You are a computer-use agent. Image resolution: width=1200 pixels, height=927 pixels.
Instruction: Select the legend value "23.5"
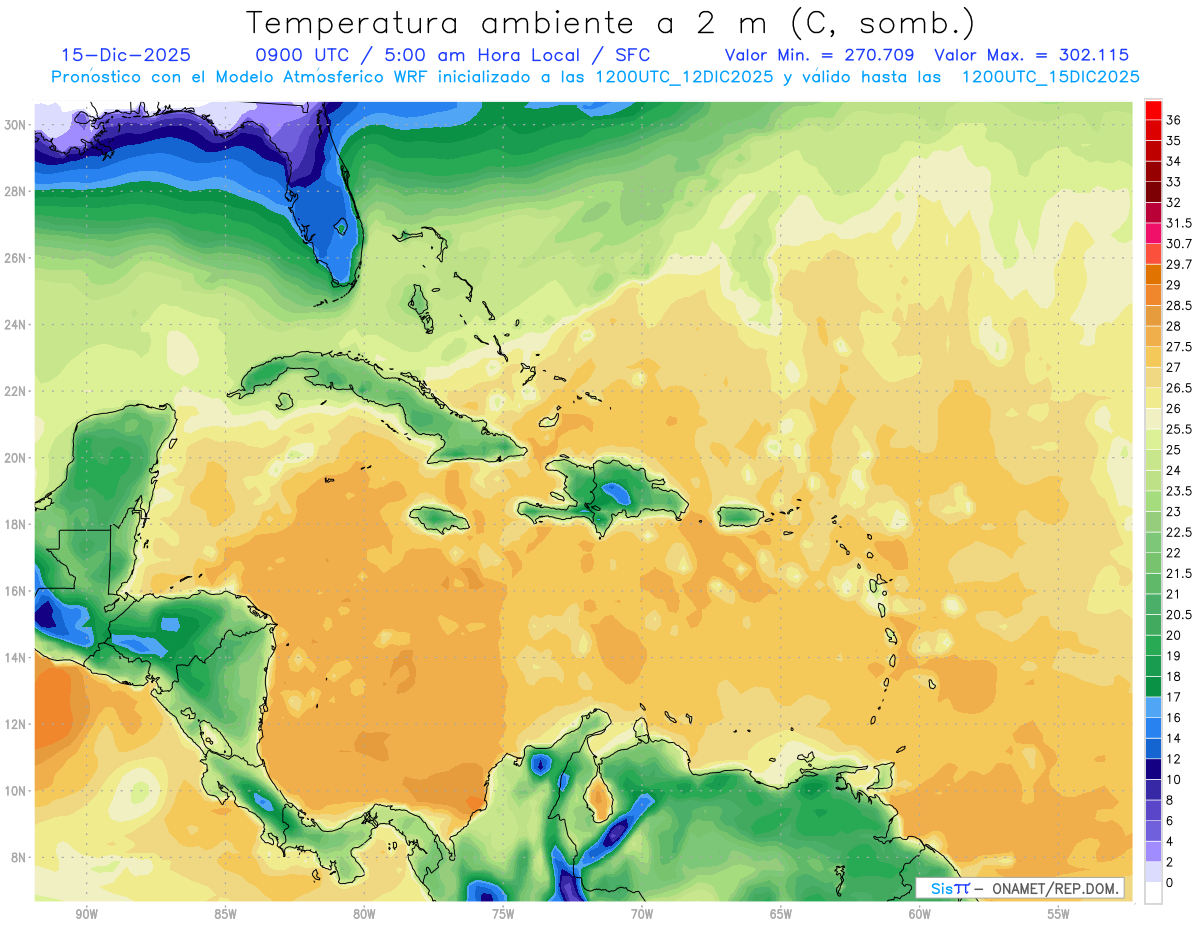(x=1179, y=491)
